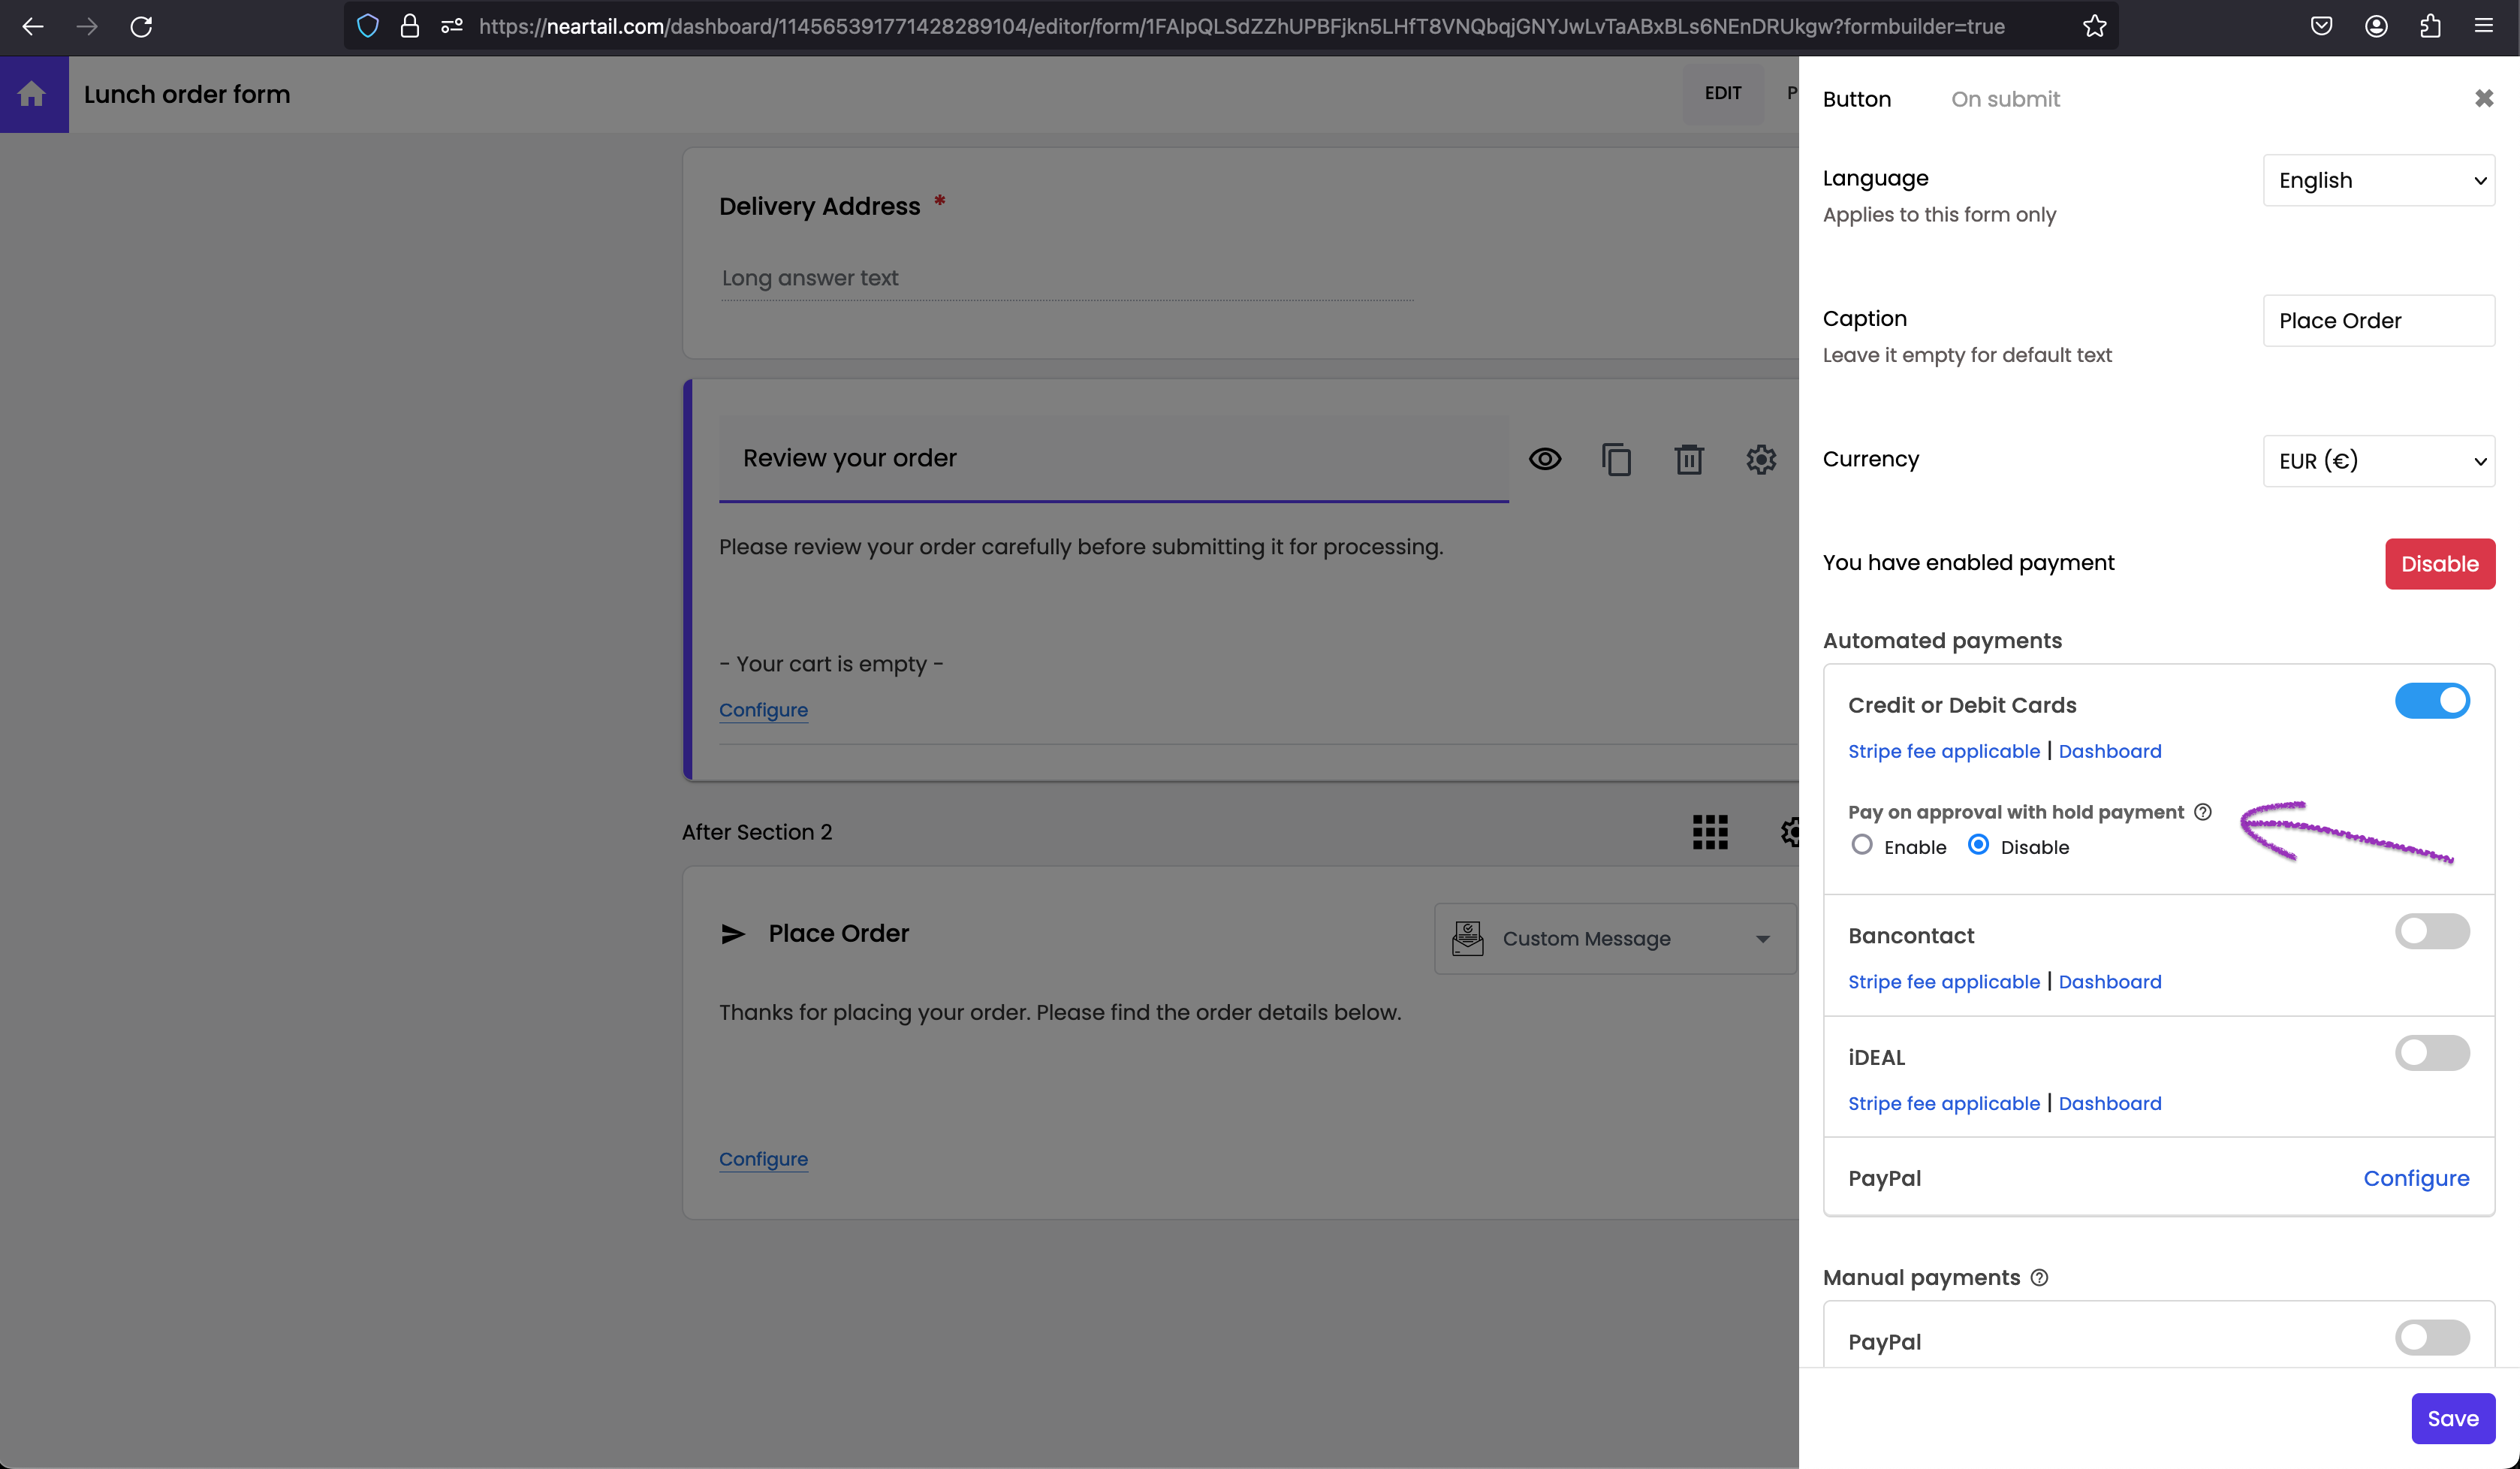Click help icon beside Manual payments

point(2039,1278)
